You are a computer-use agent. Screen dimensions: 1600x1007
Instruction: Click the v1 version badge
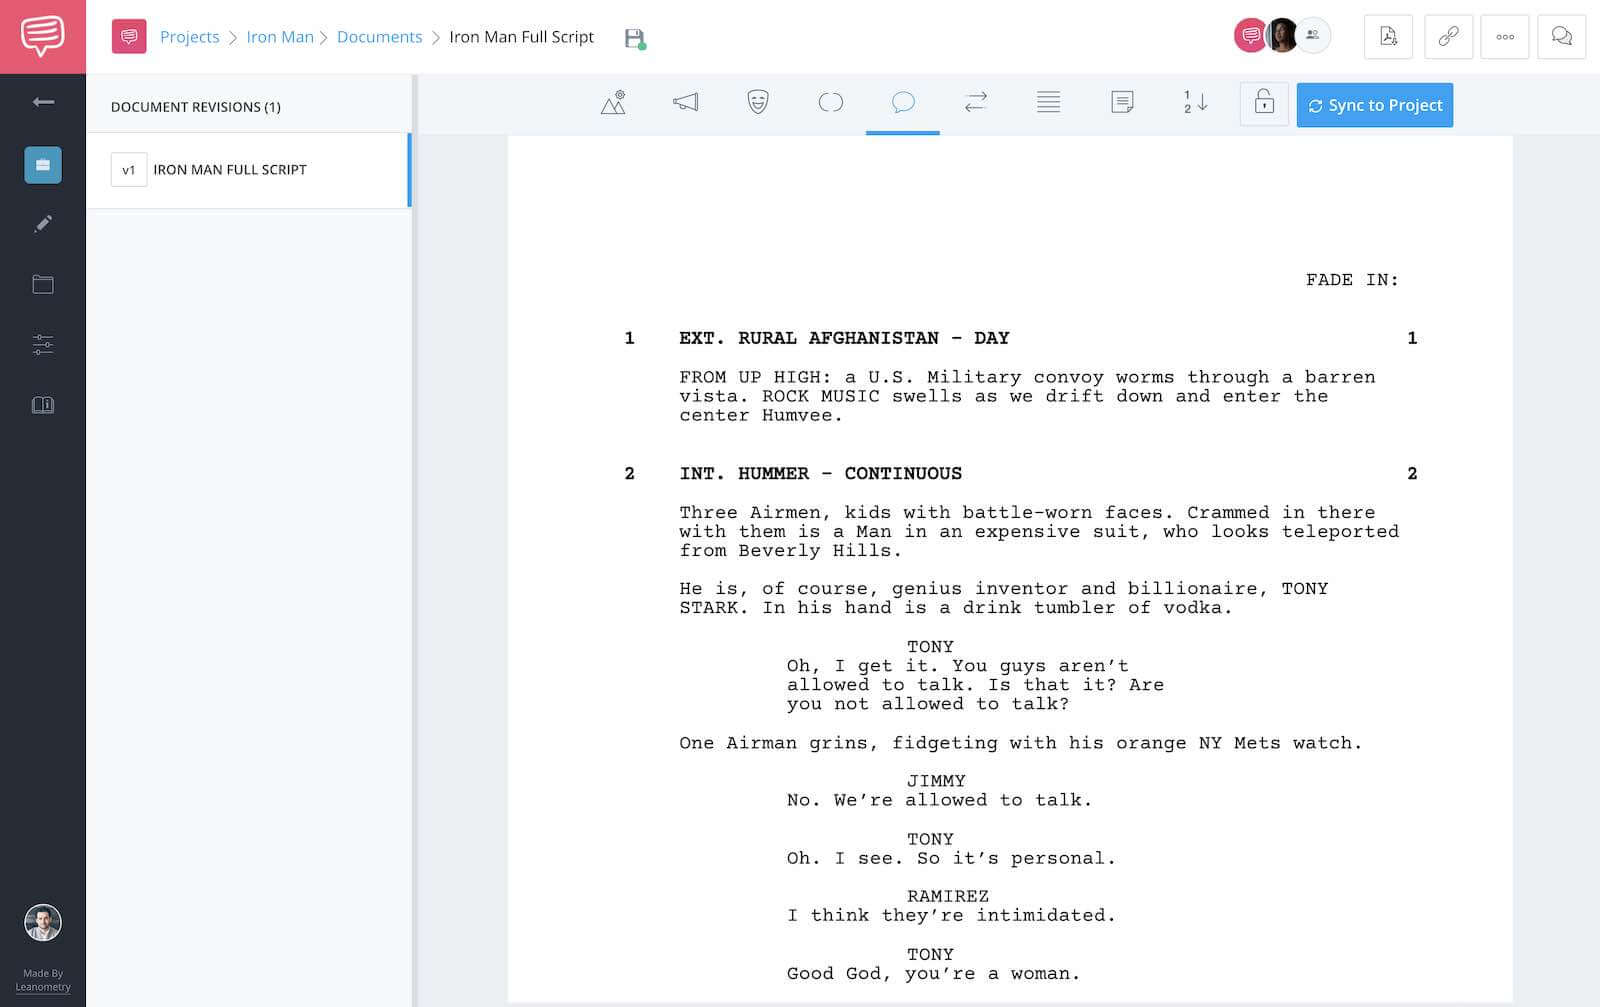pos(129,170)
